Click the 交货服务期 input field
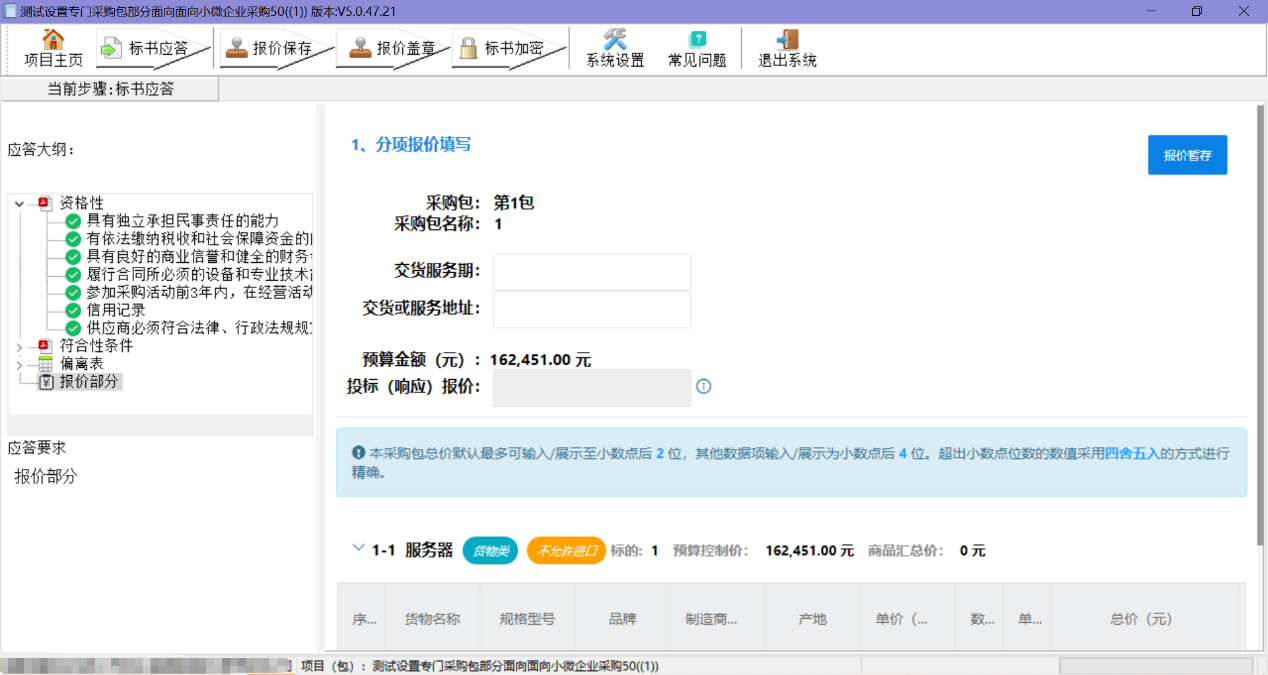This screenshot has height=675, width=1268. 592,271
